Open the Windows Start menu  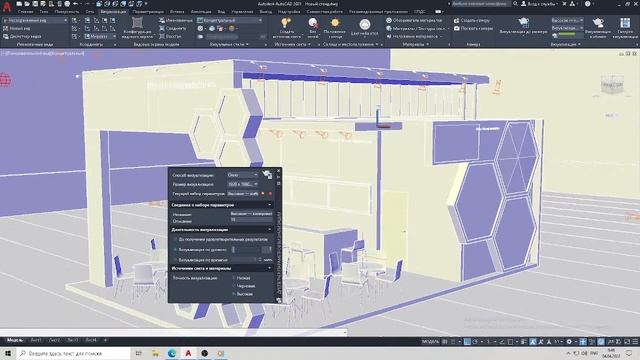(x=8, y=353)
